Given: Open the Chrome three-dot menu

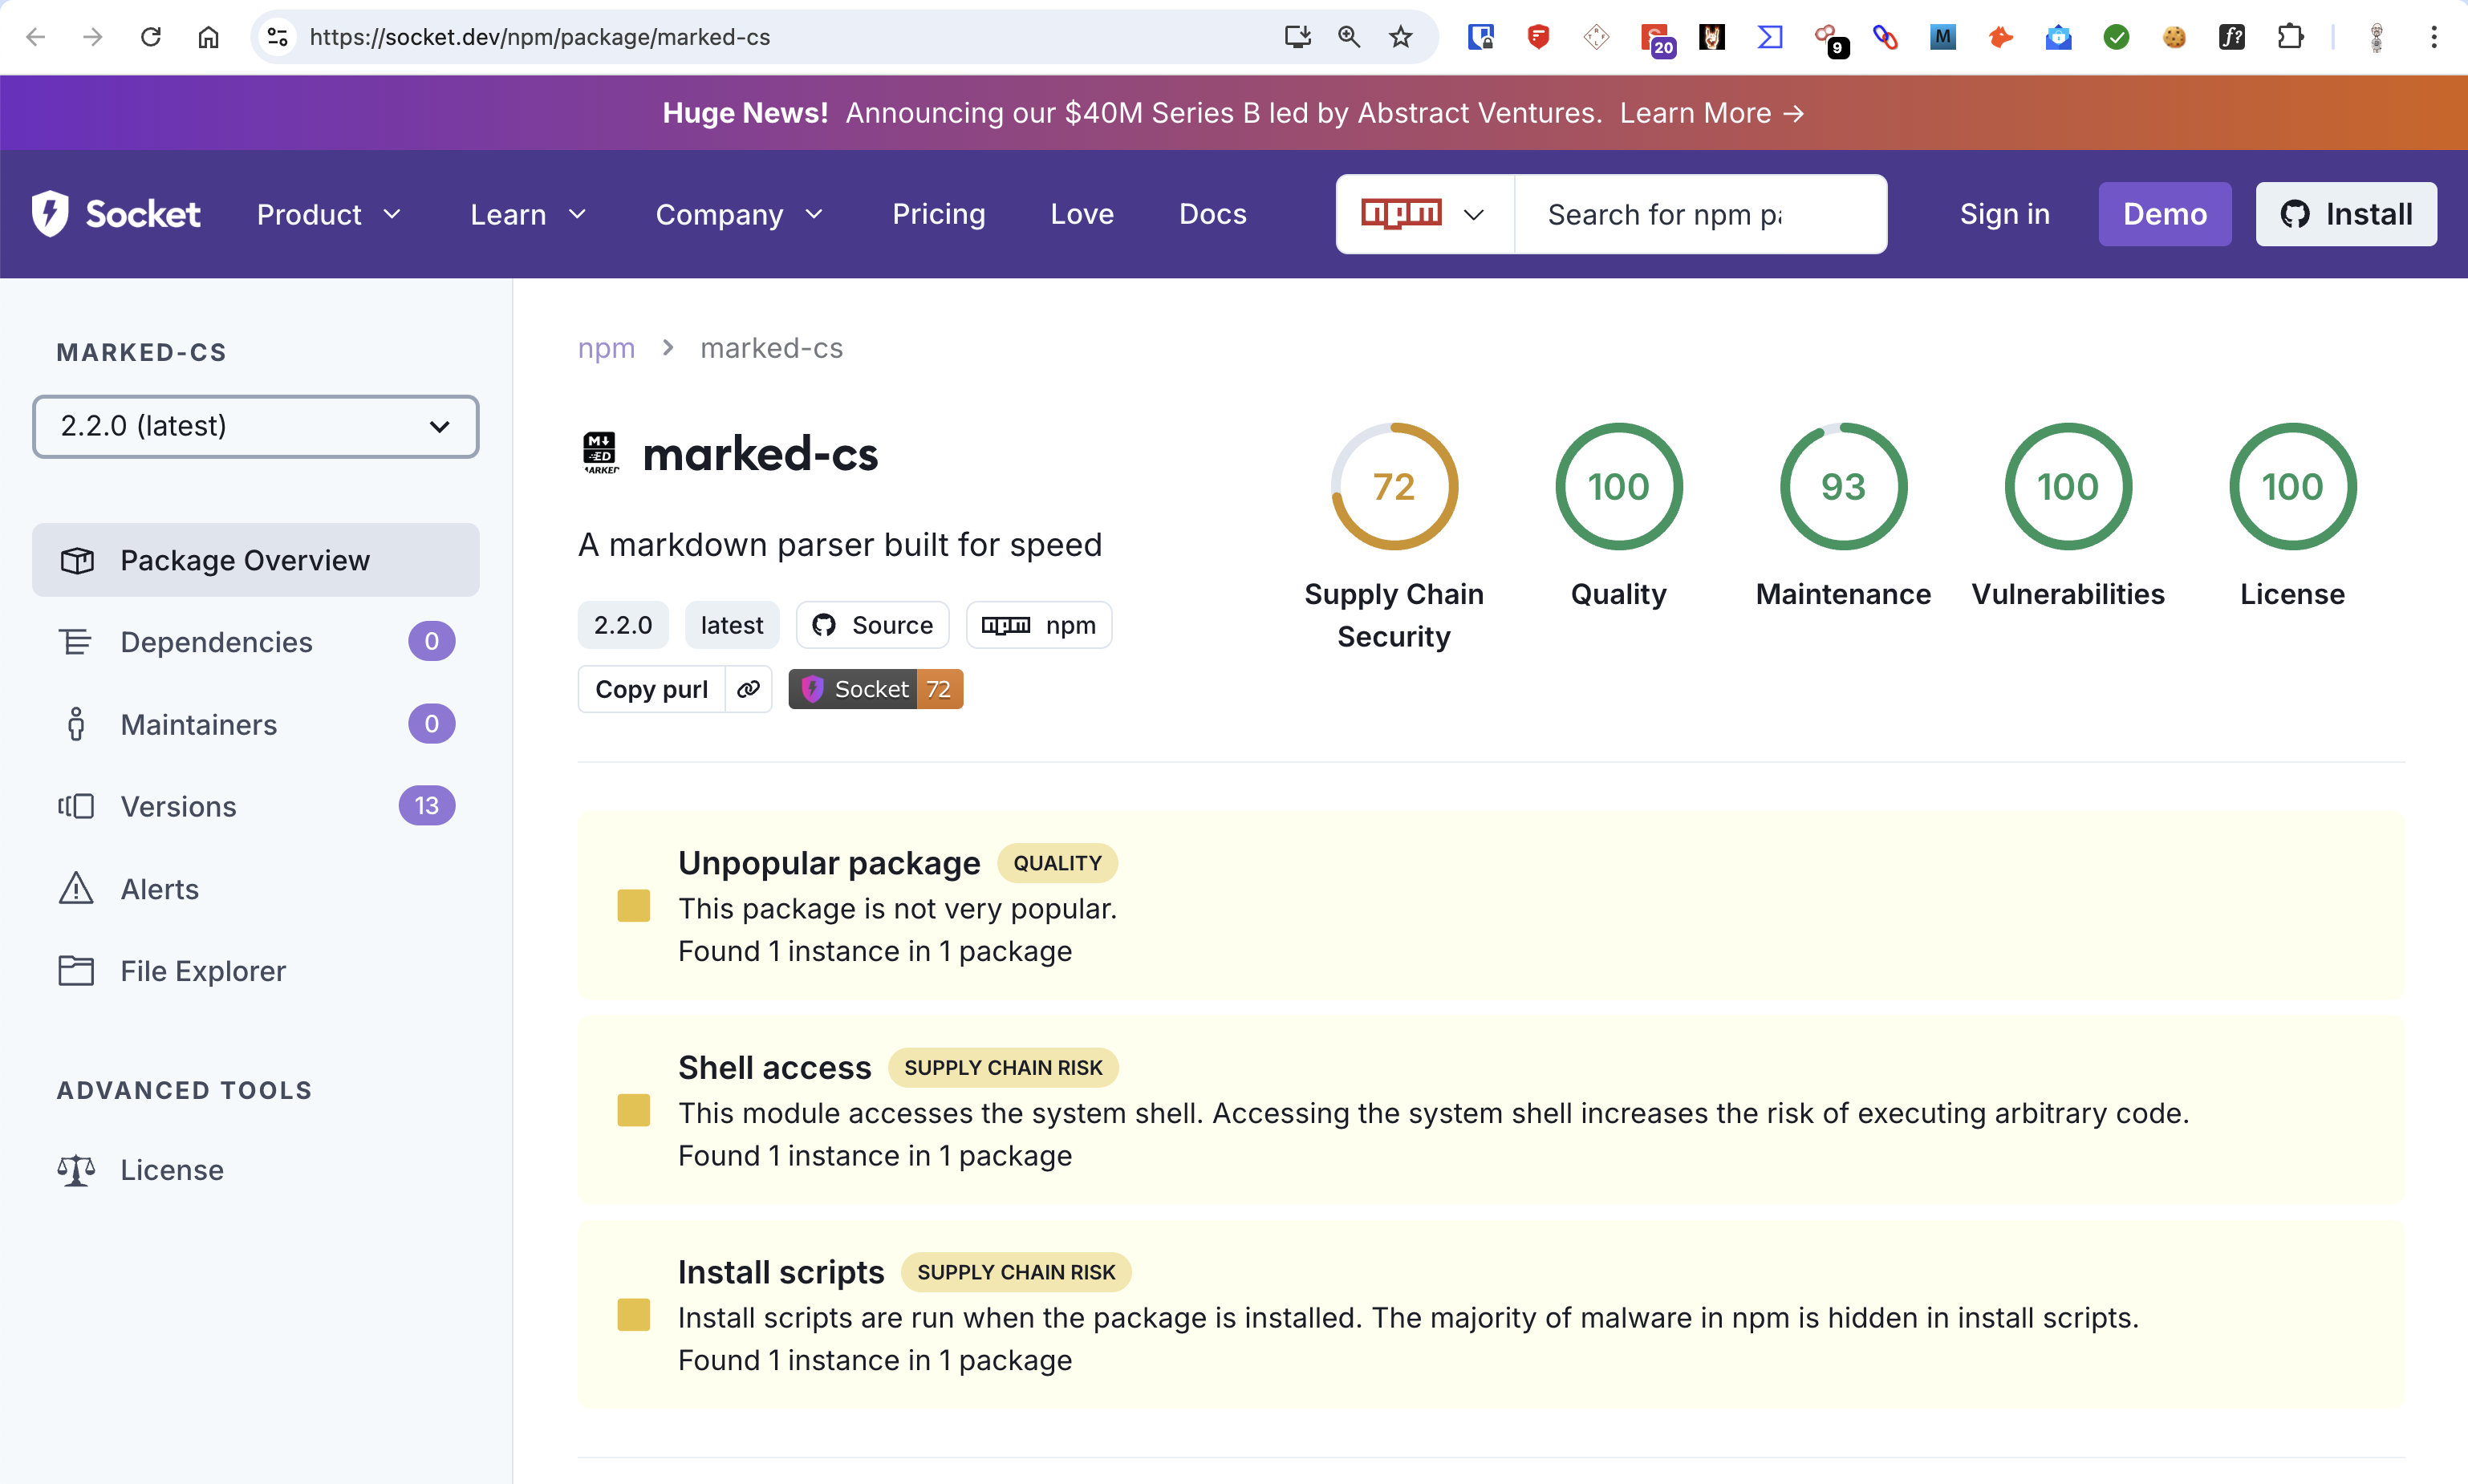Looking at the screenshot, I should click(2434, 37).
